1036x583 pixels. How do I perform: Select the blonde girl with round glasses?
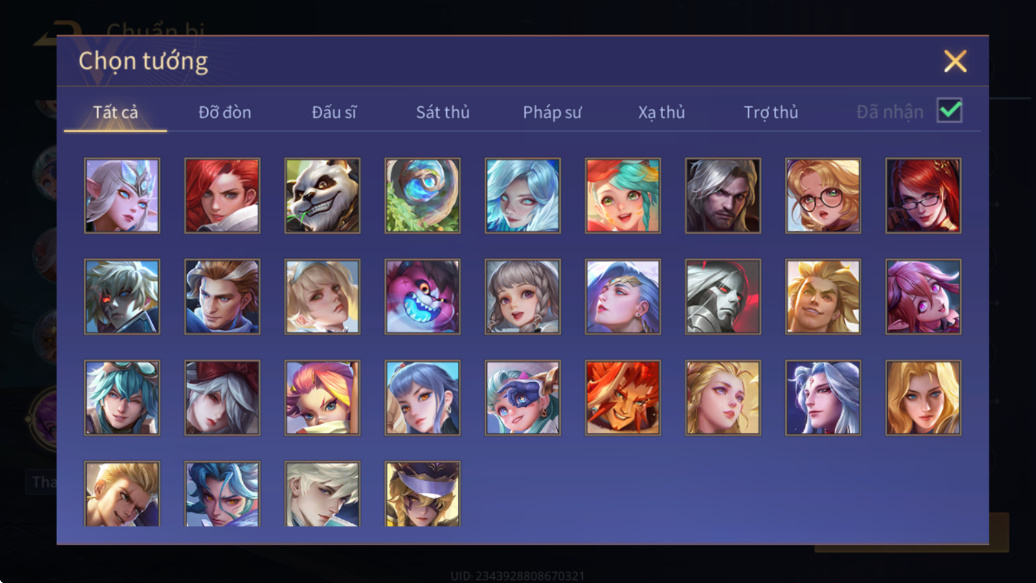click(x=823, y=196)
